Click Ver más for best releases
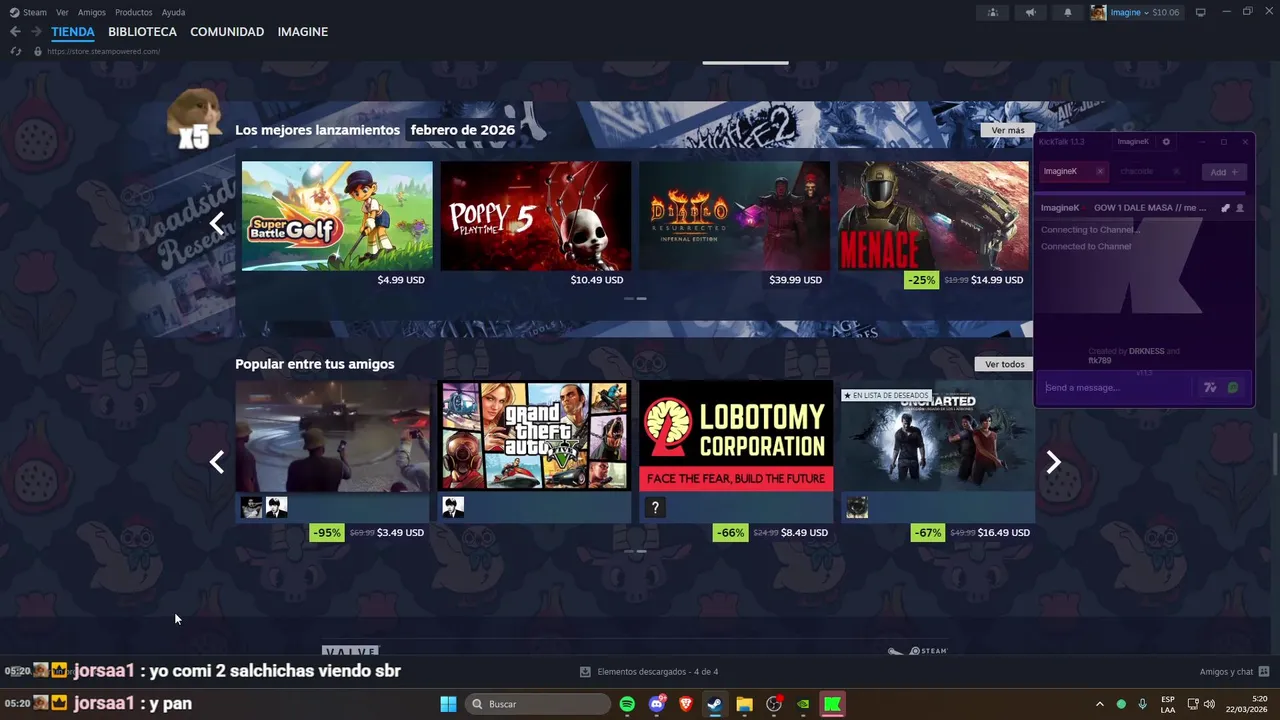 click(1008, 130)
